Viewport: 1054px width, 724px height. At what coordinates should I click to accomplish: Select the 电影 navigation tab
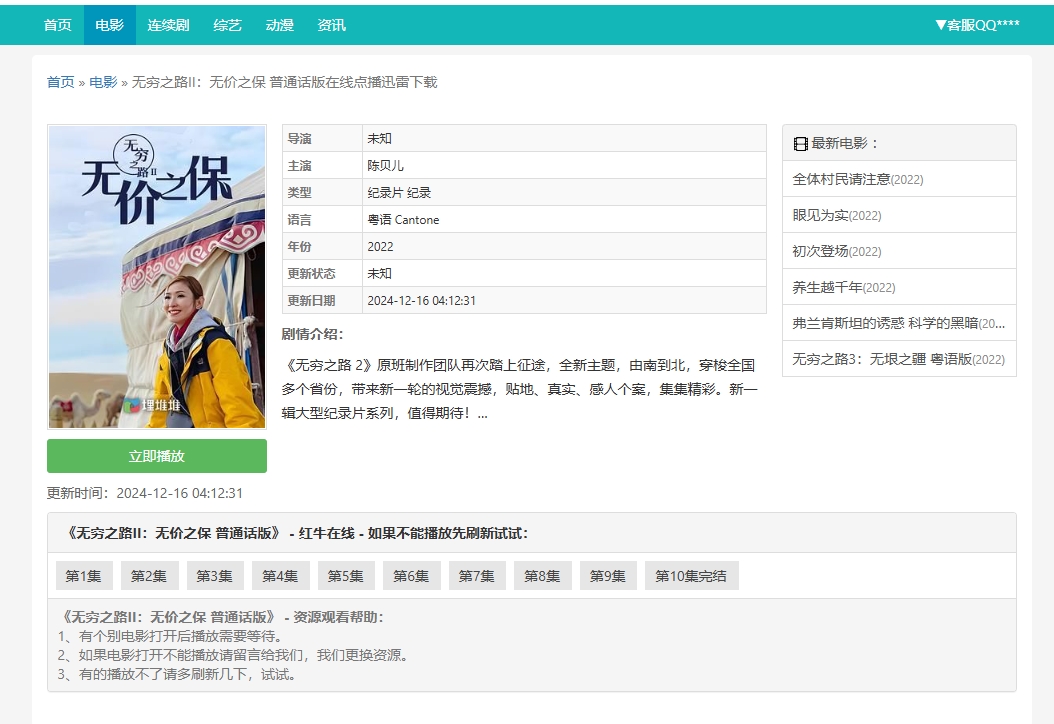click(110, 25)
